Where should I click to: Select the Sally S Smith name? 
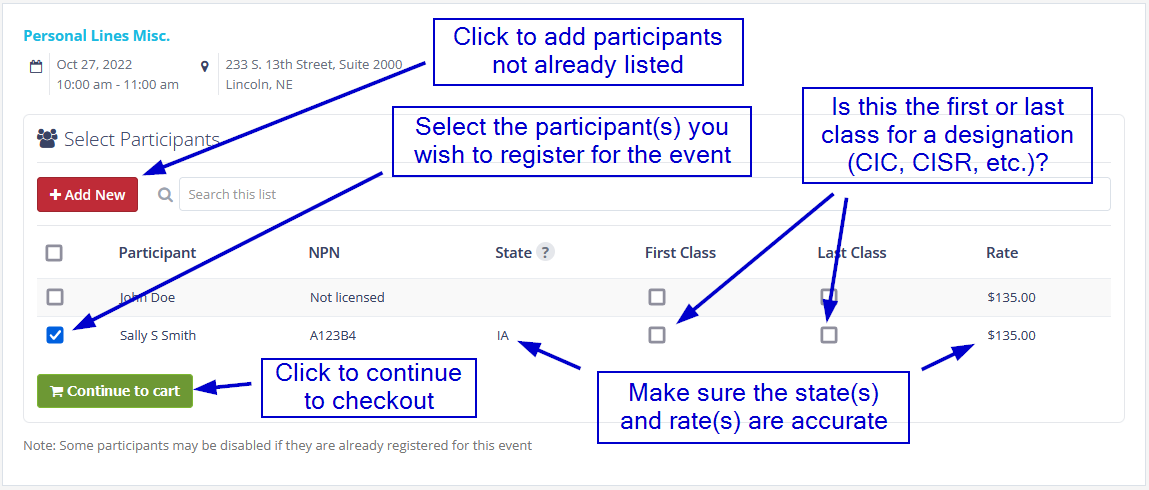point(158,336)
